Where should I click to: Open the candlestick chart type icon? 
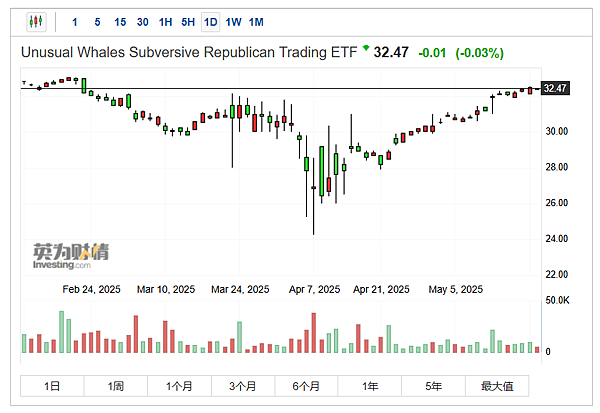36,22
